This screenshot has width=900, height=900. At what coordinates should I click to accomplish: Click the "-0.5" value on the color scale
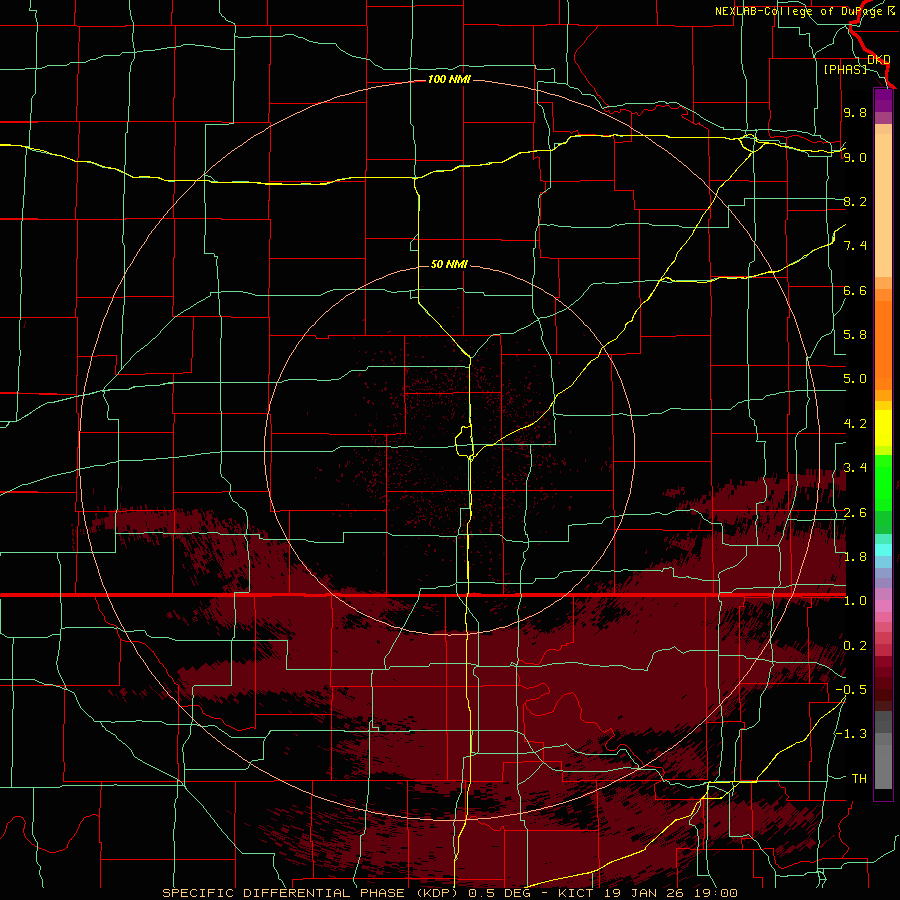(851, 690)
